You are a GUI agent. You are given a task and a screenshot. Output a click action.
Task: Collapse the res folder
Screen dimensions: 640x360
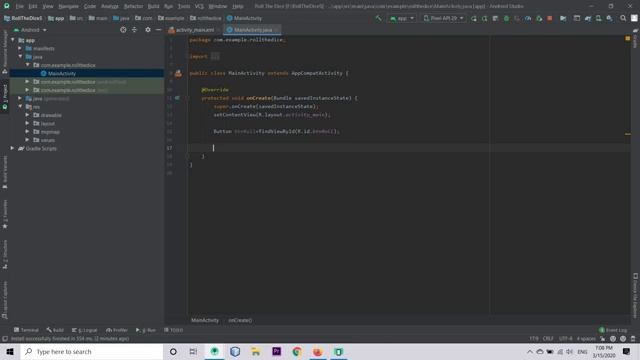click(x=20, y=107)
